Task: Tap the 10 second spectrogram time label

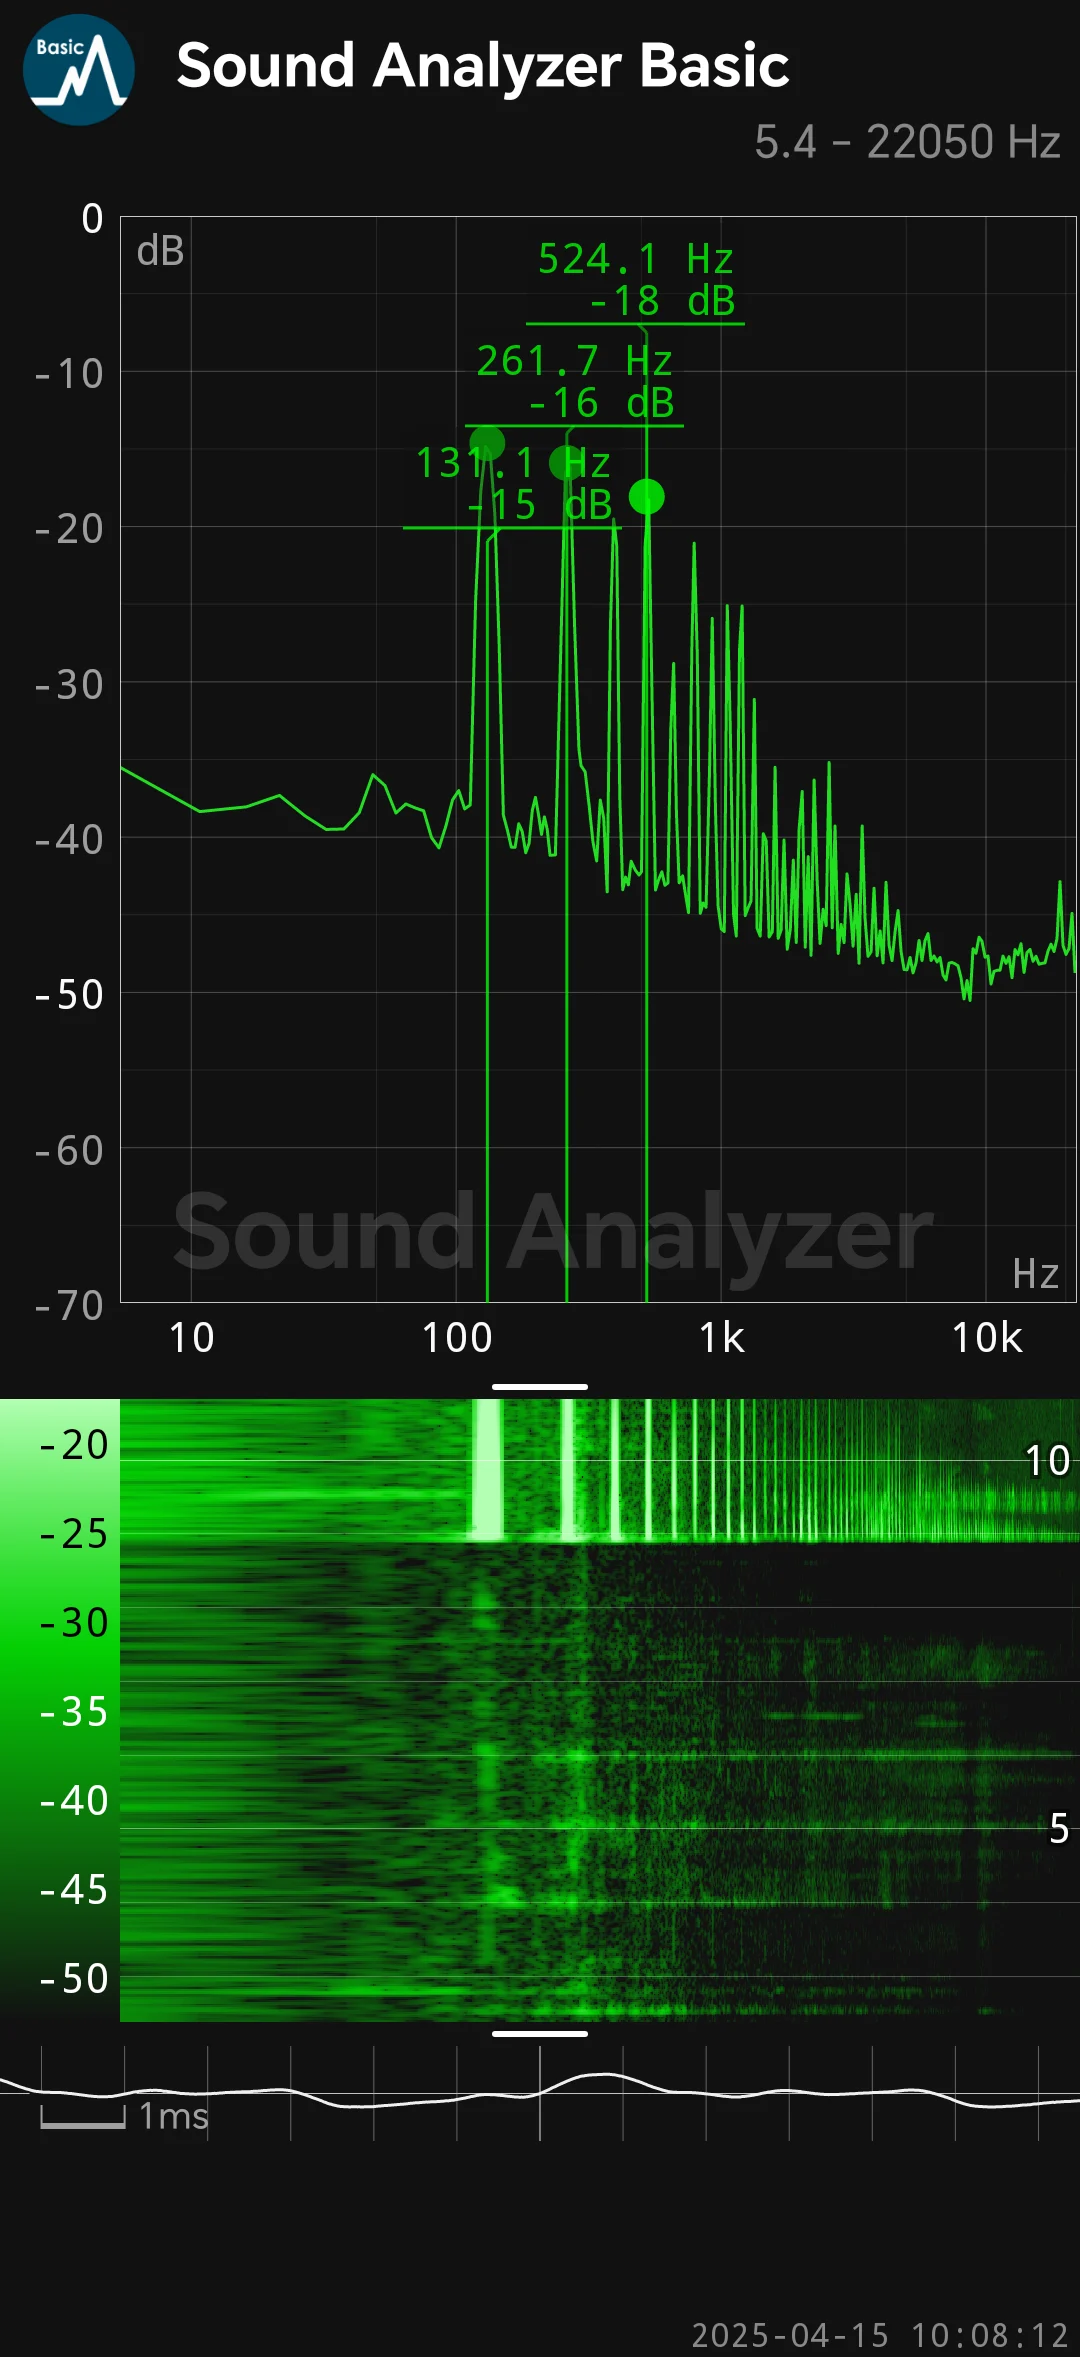Action: (x=1047, y=1461)
